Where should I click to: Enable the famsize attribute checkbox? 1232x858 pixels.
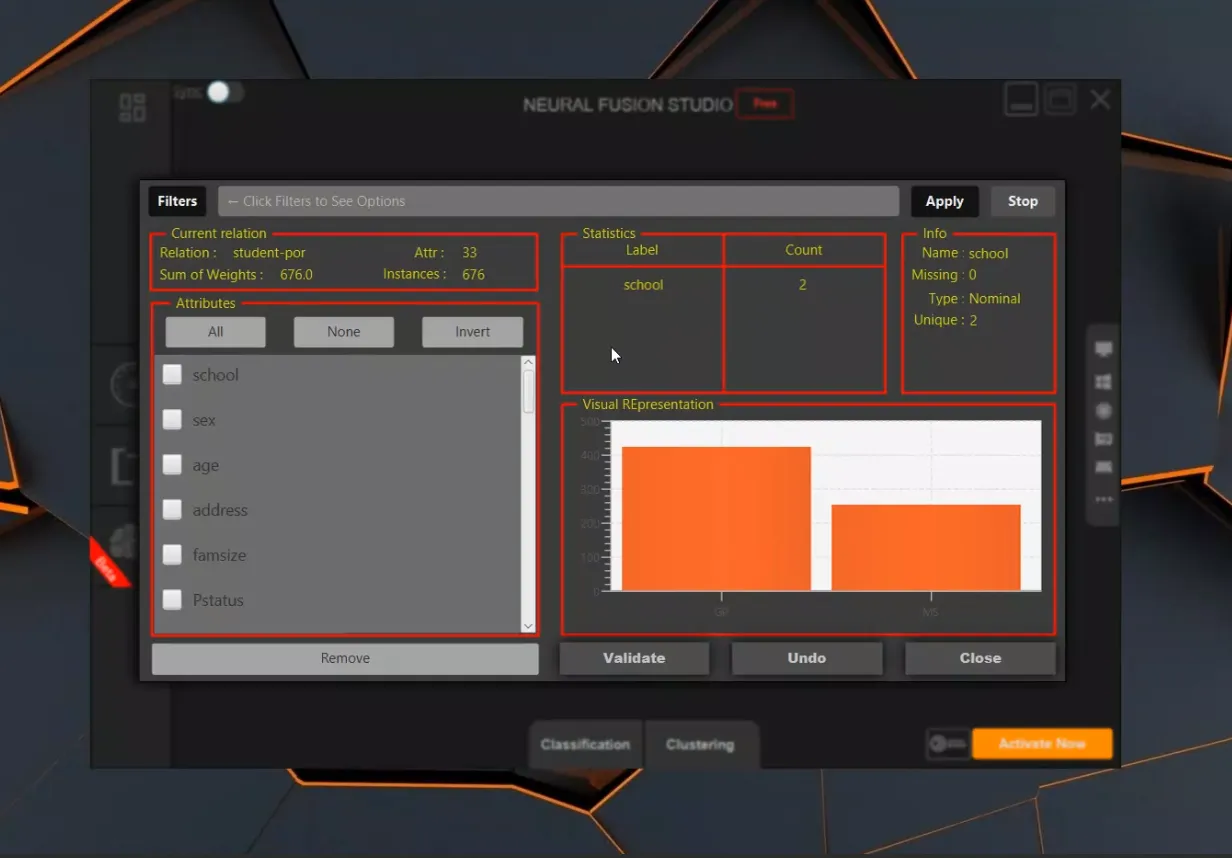coord(172,554)
